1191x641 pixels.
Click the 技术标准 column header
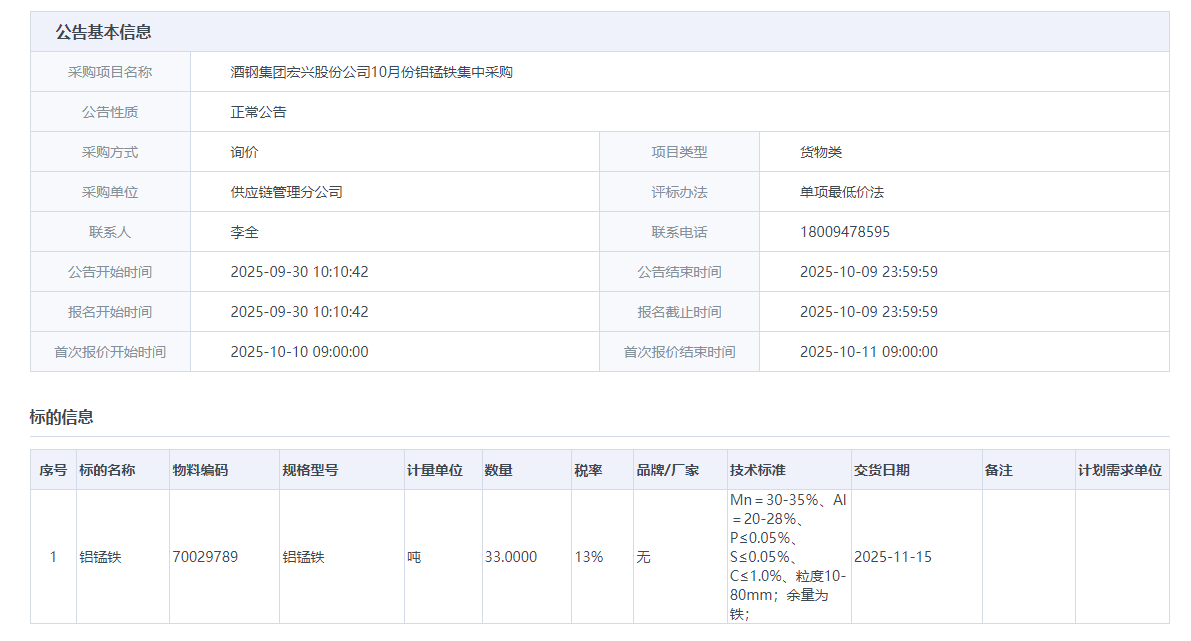coord(757,470)
